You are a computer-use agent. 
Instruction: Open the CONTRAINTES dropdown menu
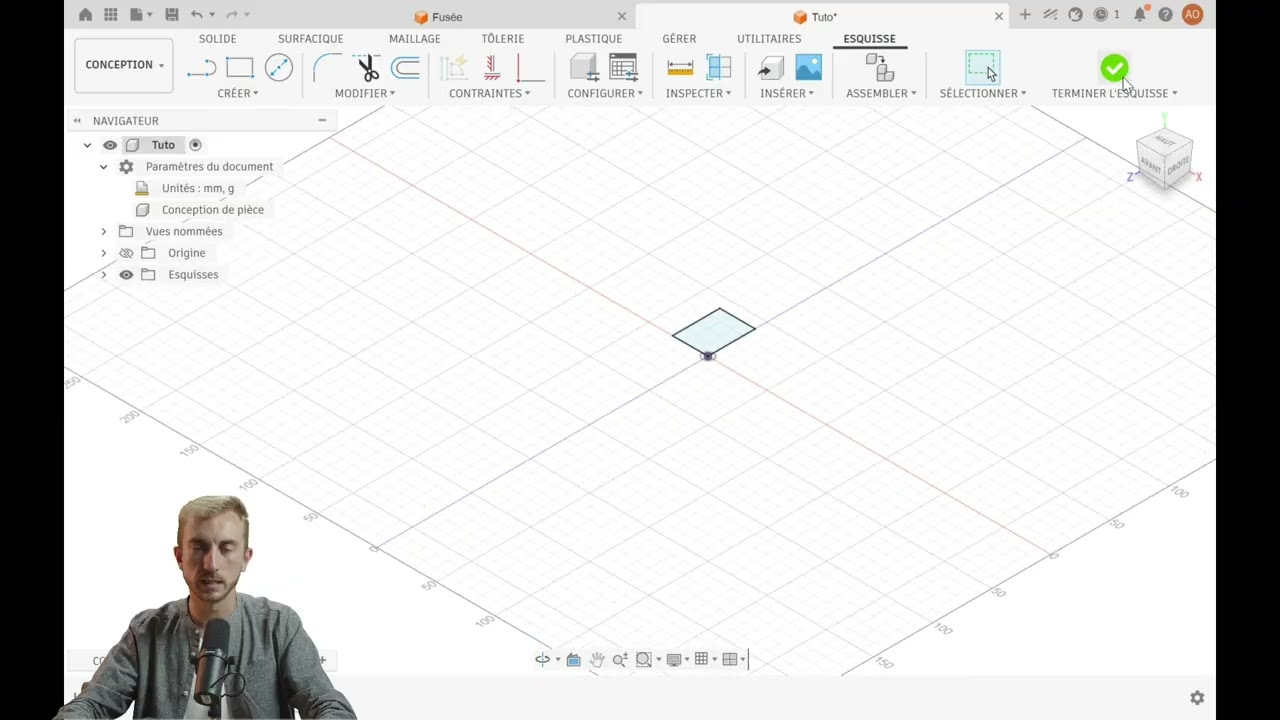[489, 93]
